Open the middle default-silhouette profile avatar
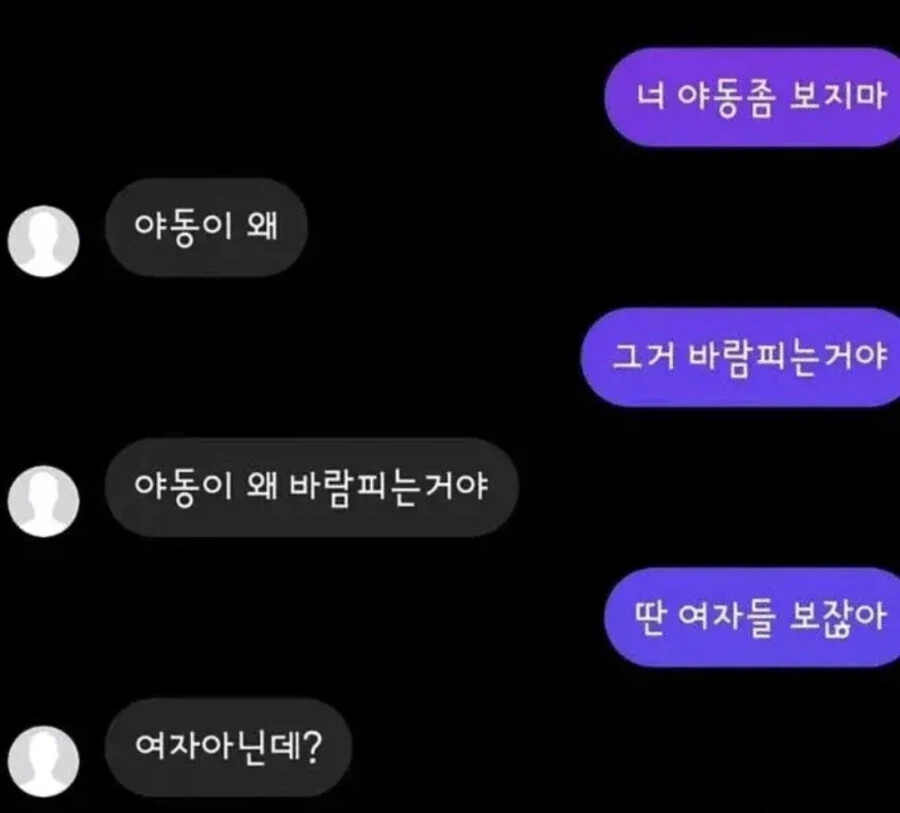Screen dimensions: 900x813 (x=44, y=501)
